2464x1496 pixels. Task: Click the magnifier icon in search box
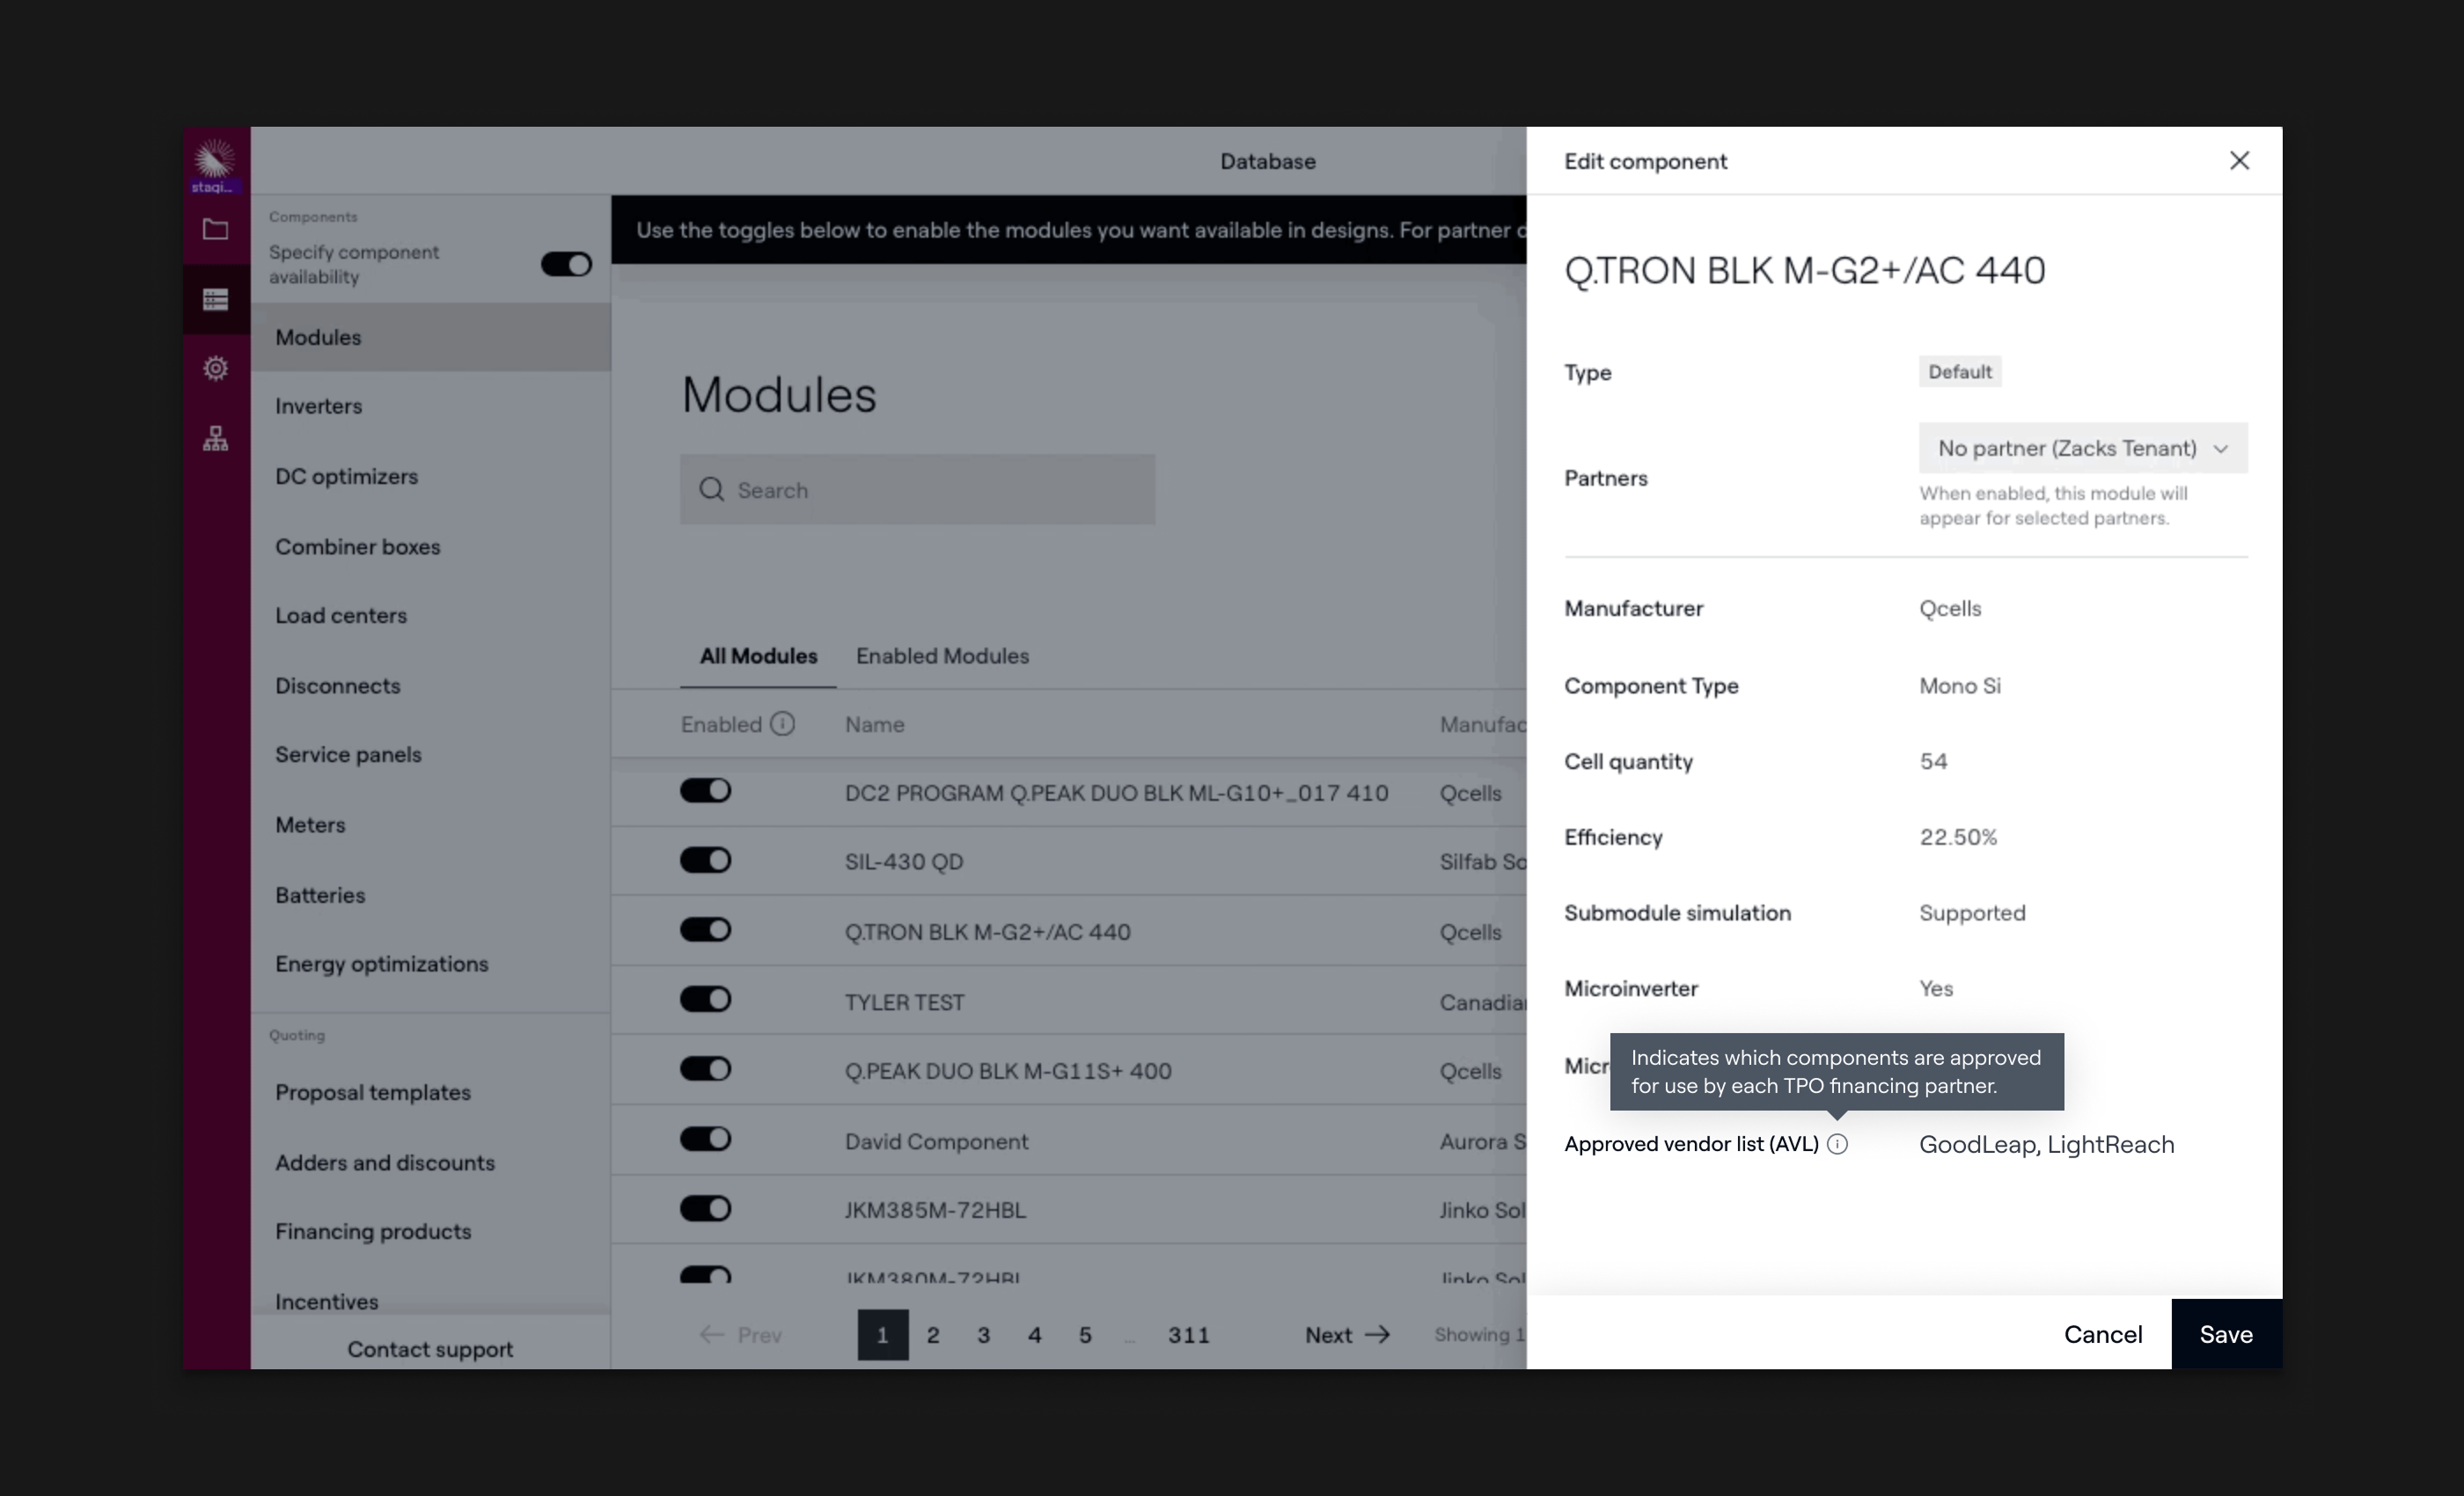tap(711, 489)
